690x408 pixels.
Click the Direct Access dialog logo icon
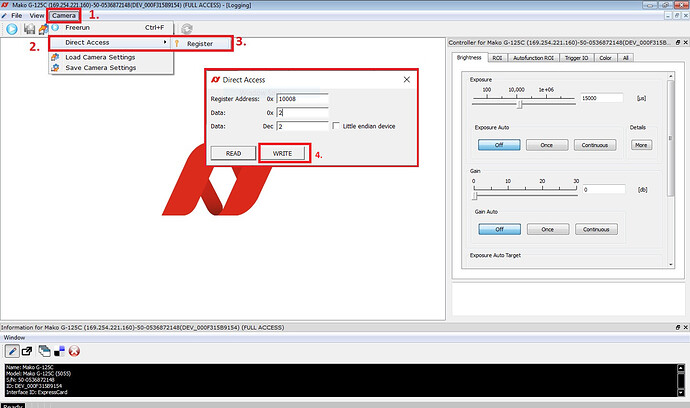tap(215, 80)
